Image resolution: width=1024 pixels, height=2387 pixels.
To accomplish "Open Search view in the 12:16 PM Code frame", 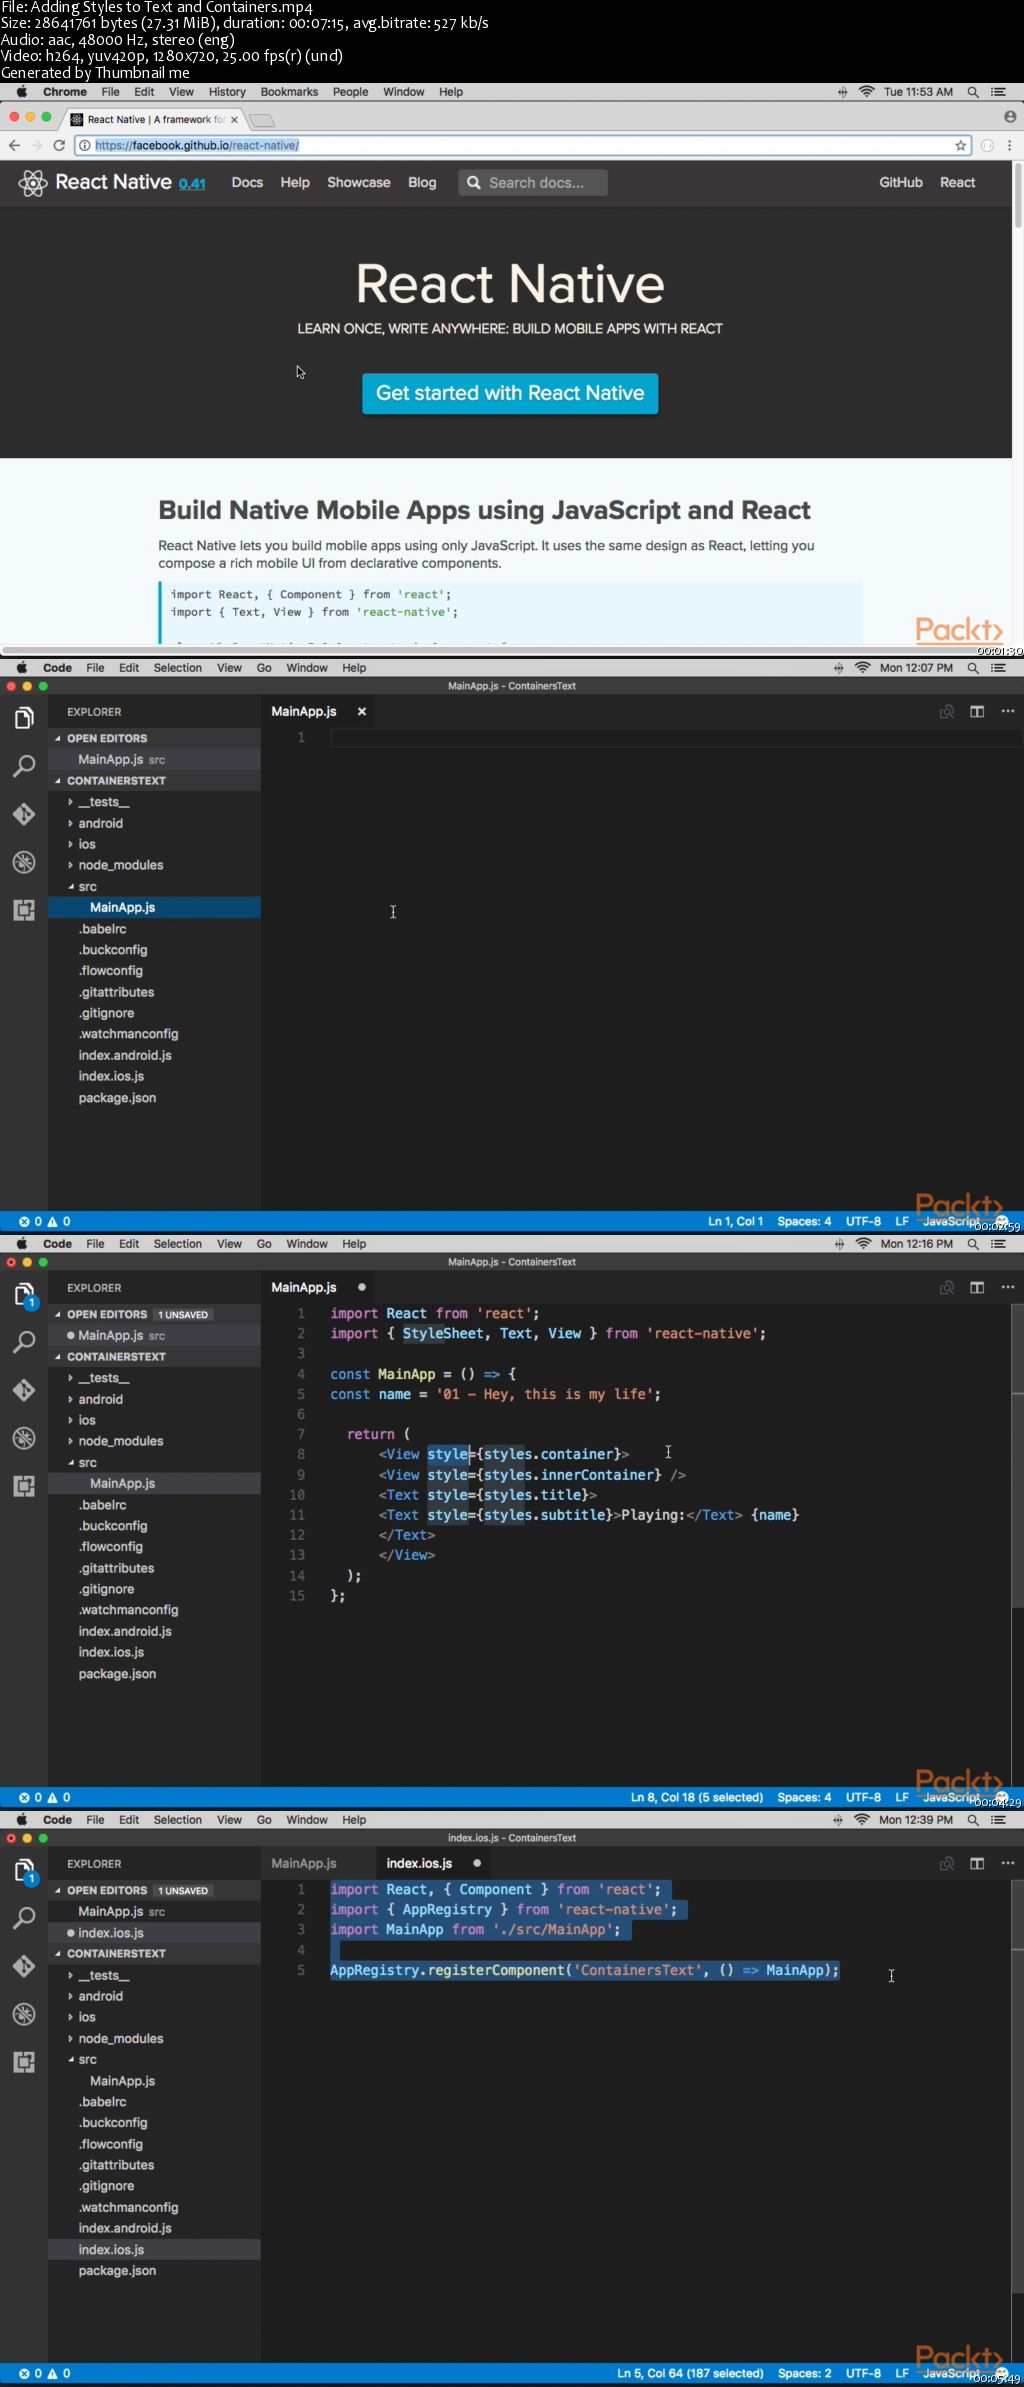I will 24,1342.
